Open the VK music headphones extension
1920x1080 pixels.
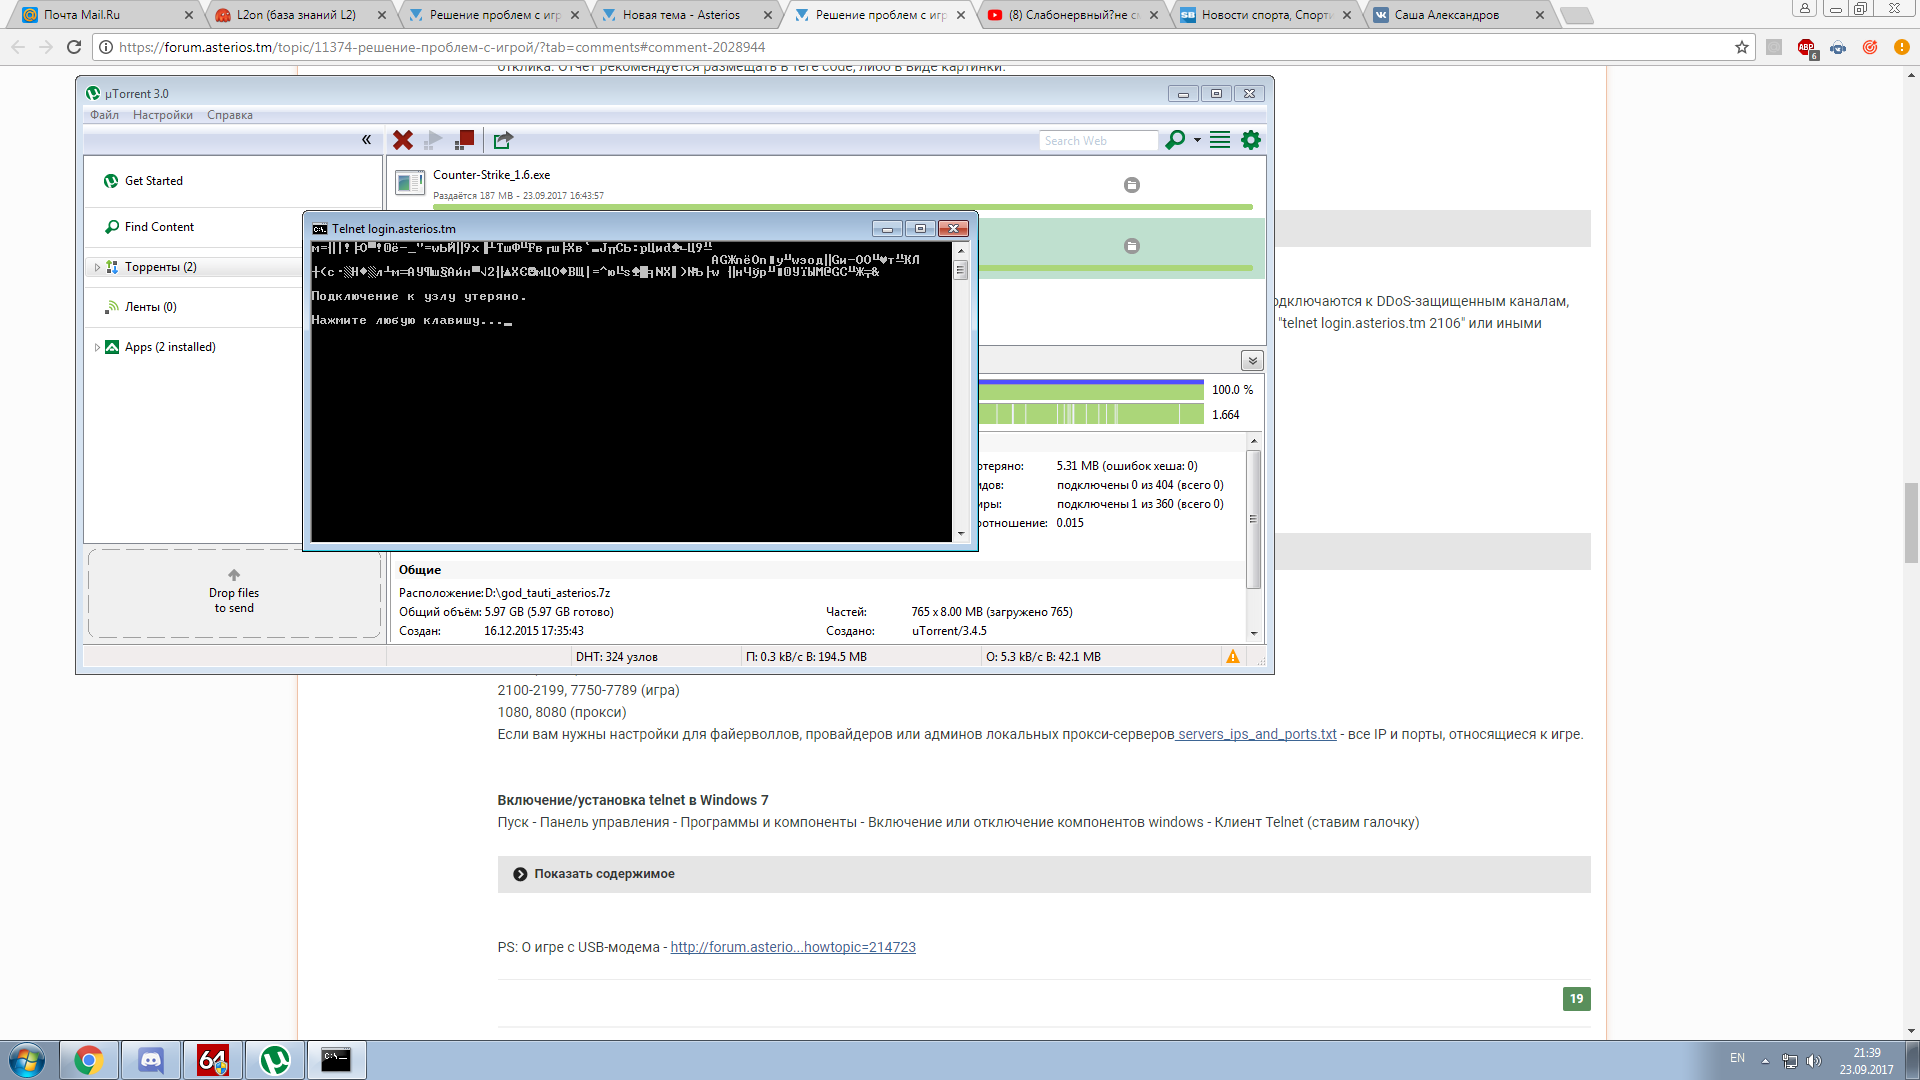click(x=1838, y=47)
